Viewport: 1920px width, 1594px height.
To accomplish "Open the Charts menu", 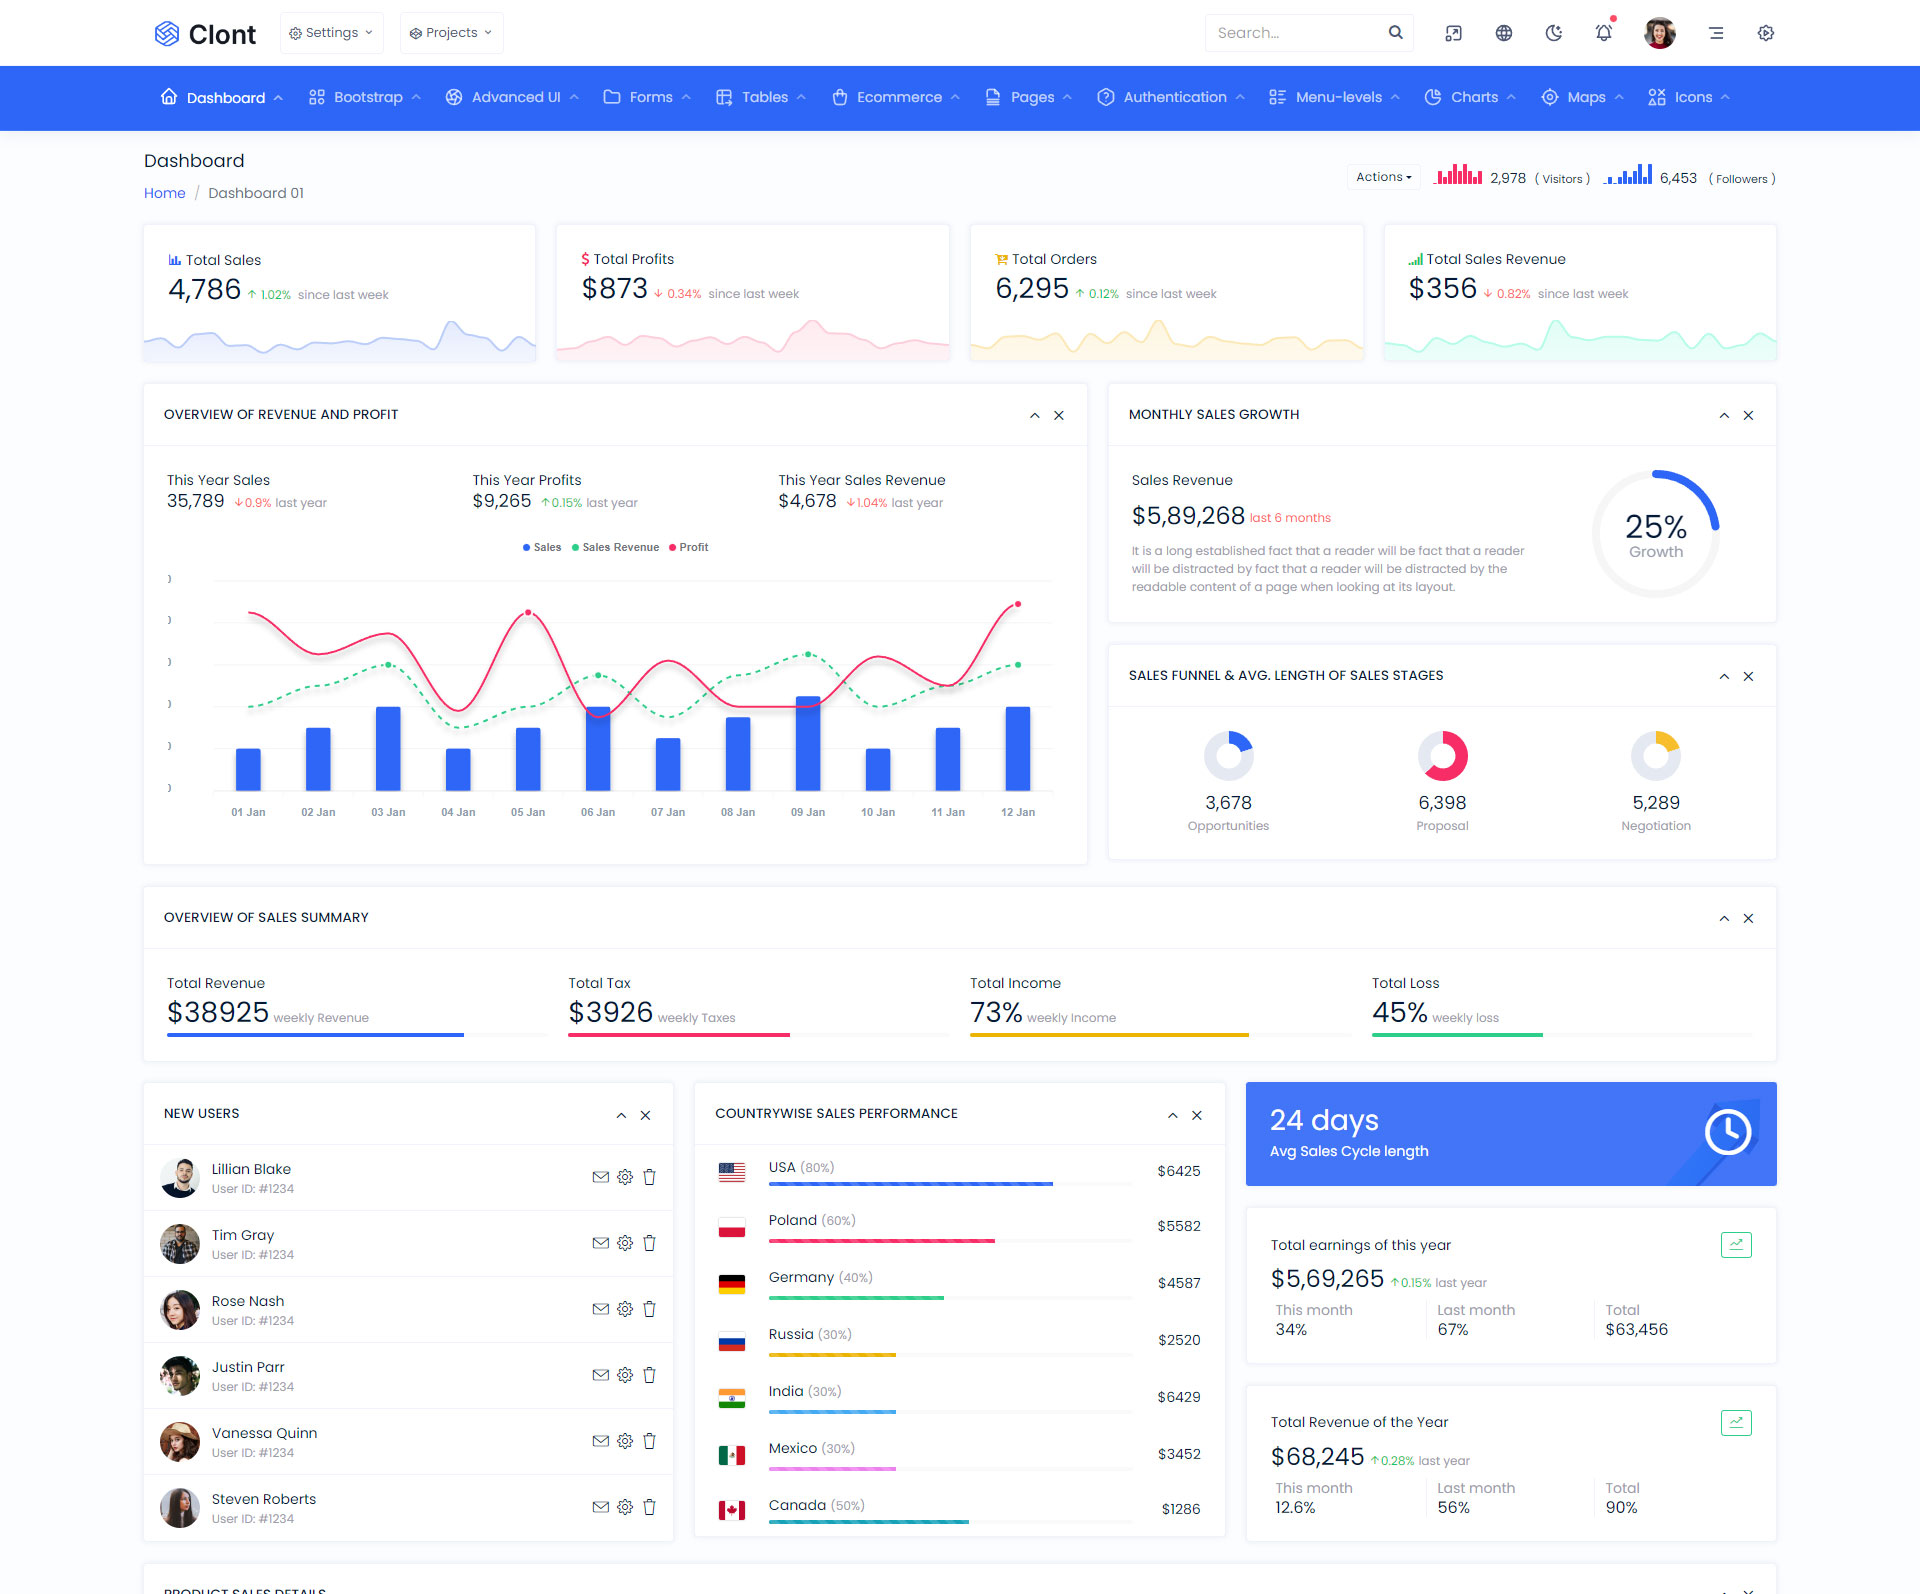I will pyautogui.click(x=1473, y=97).
